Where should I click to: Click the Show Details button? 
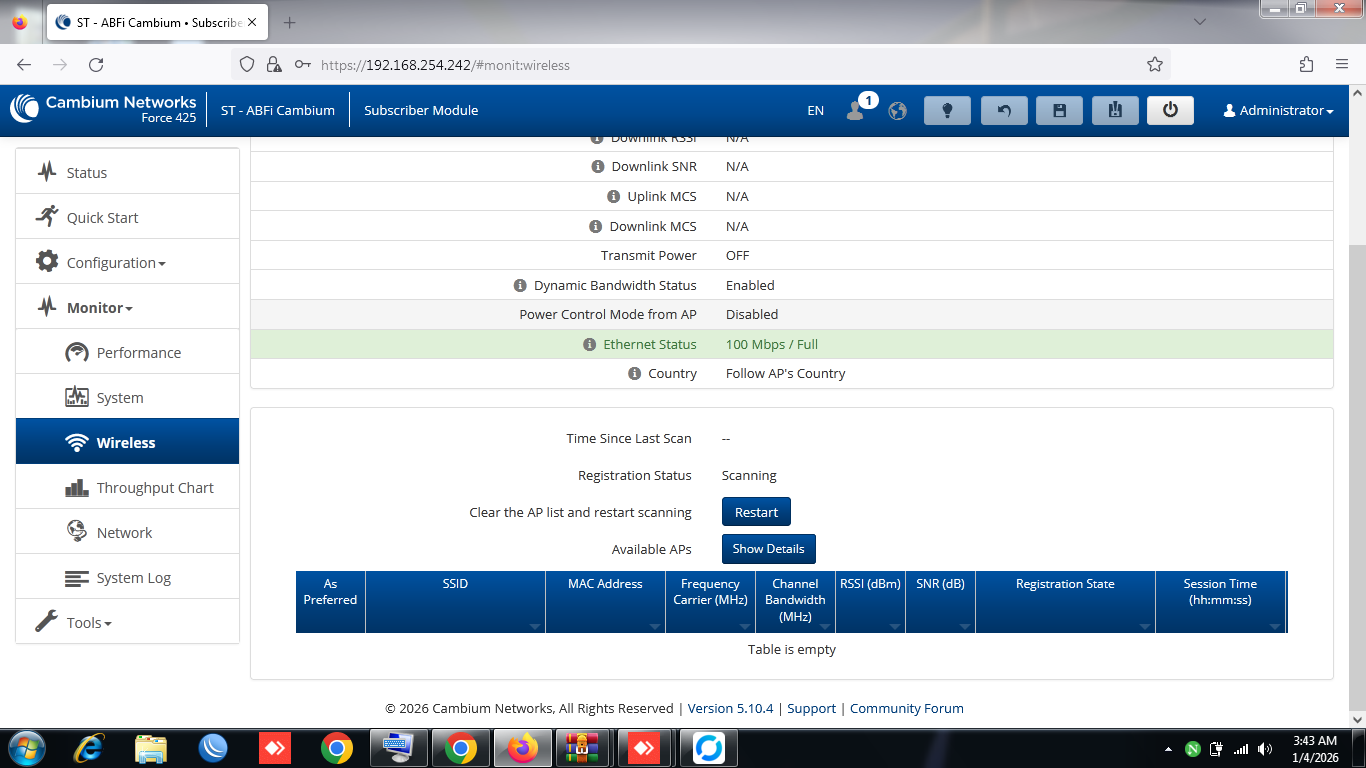pos(768,549)
